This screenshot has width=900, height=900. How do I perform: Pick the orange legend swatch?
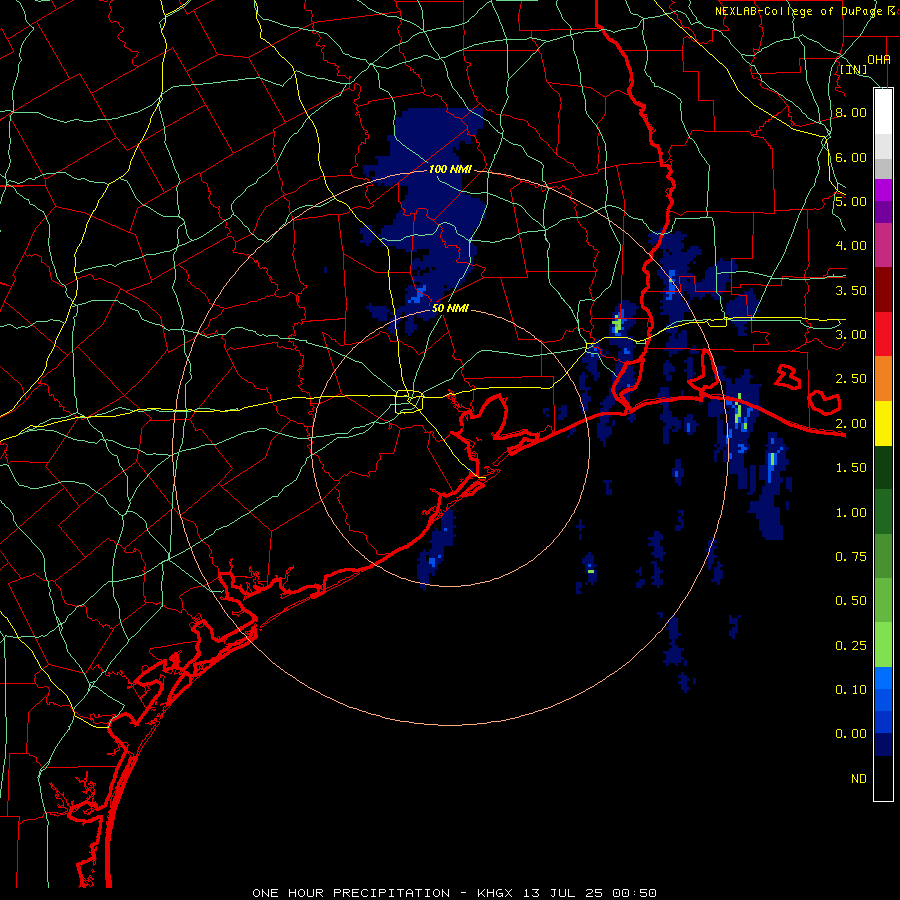[883, 379]
